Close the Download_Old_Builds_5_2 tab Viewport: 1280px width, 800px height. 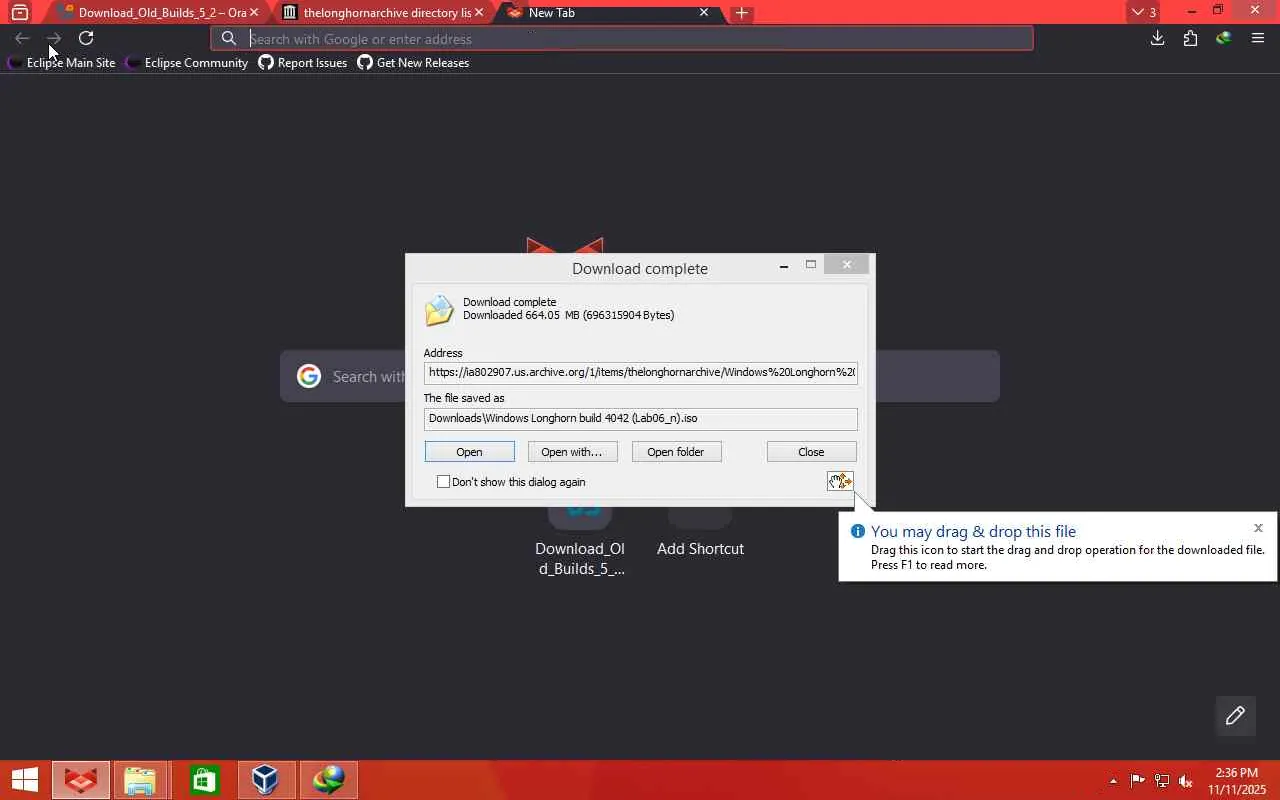(x=254, y=13)
